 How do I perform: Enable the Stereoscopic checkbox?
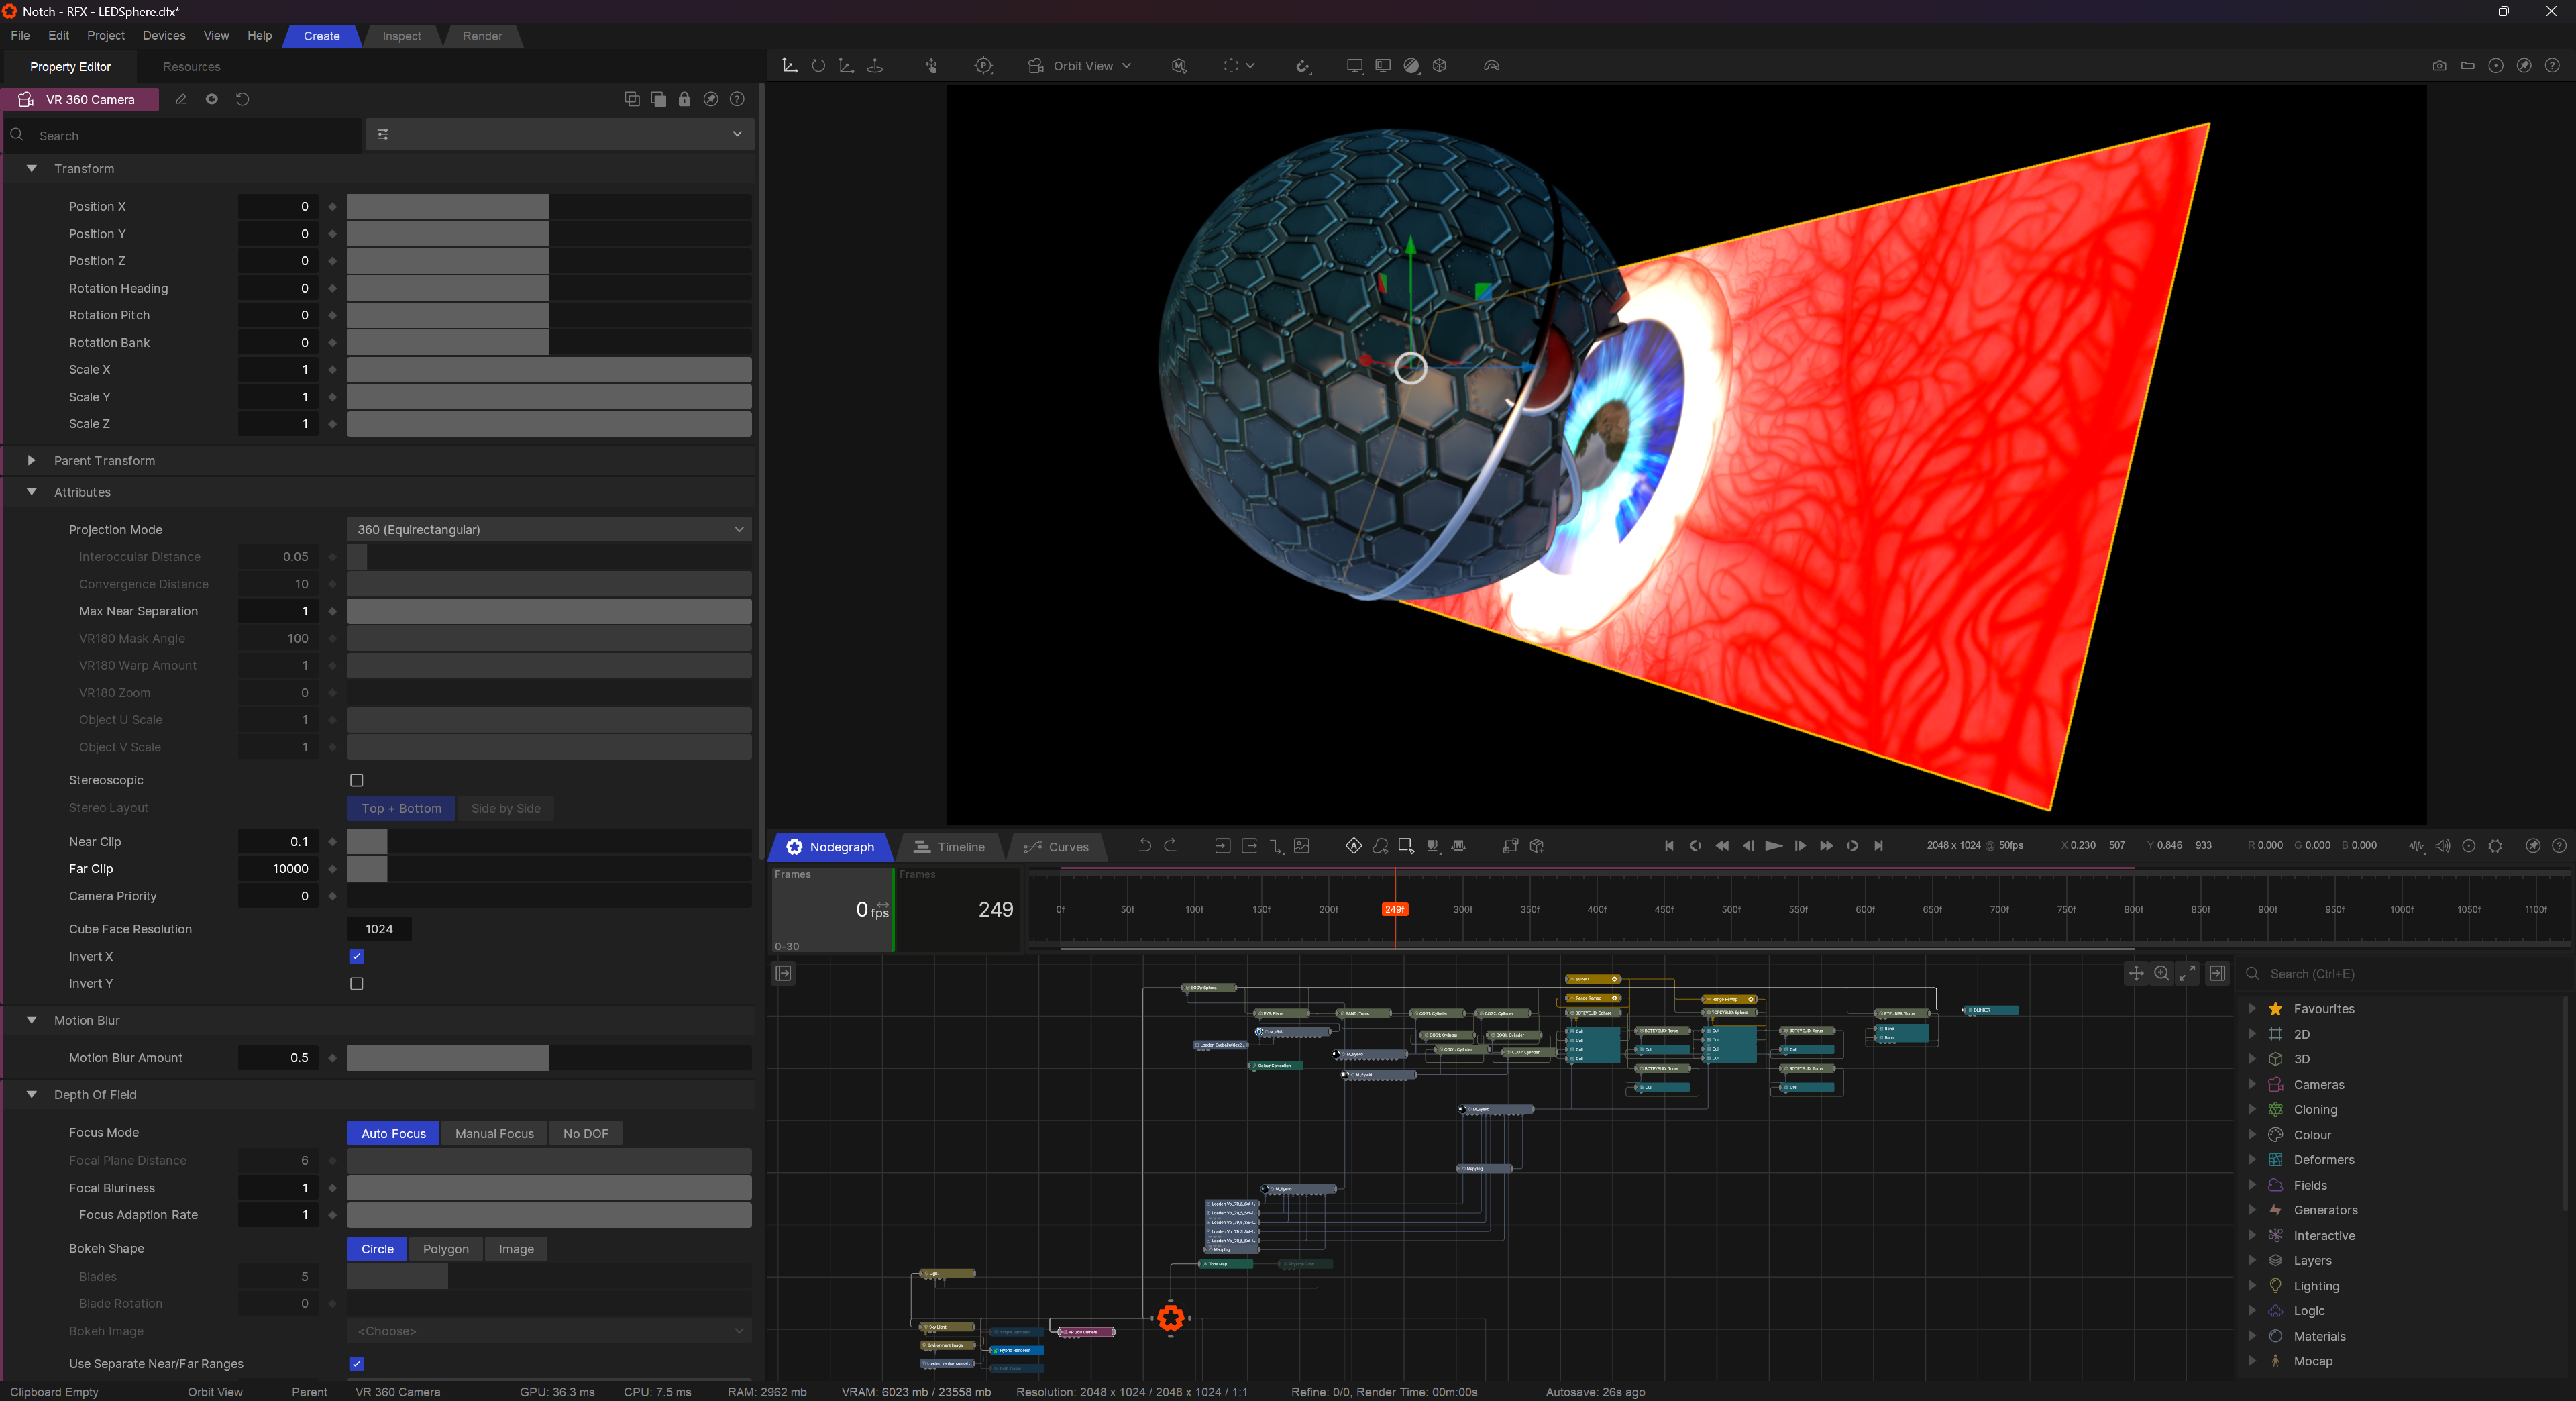coord(356,781)
